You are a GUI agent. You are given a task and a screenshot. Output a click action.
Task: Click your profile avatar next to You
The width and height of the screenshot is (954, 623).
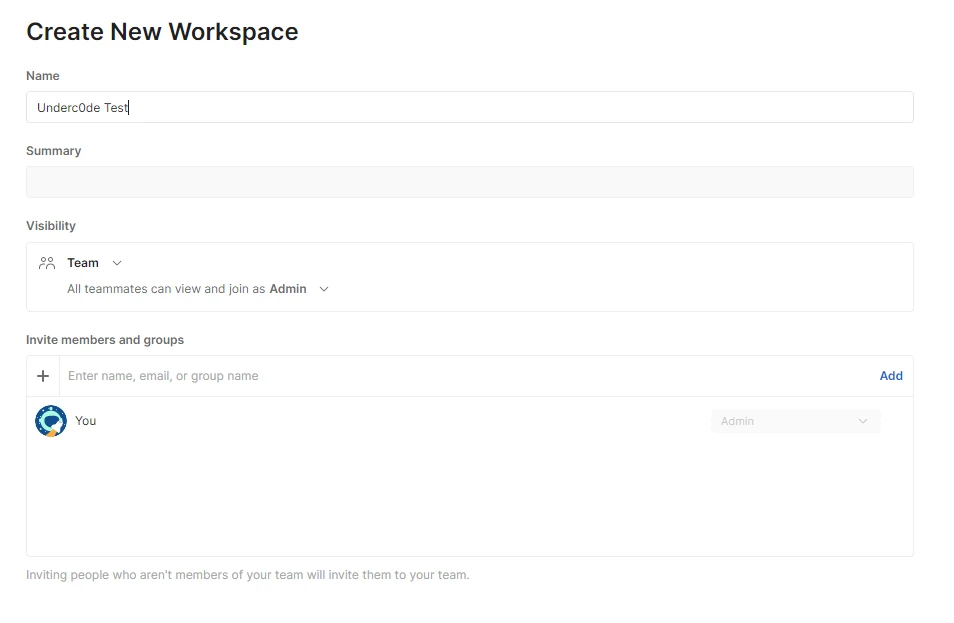pyautogui.click(x=50, y=421)
